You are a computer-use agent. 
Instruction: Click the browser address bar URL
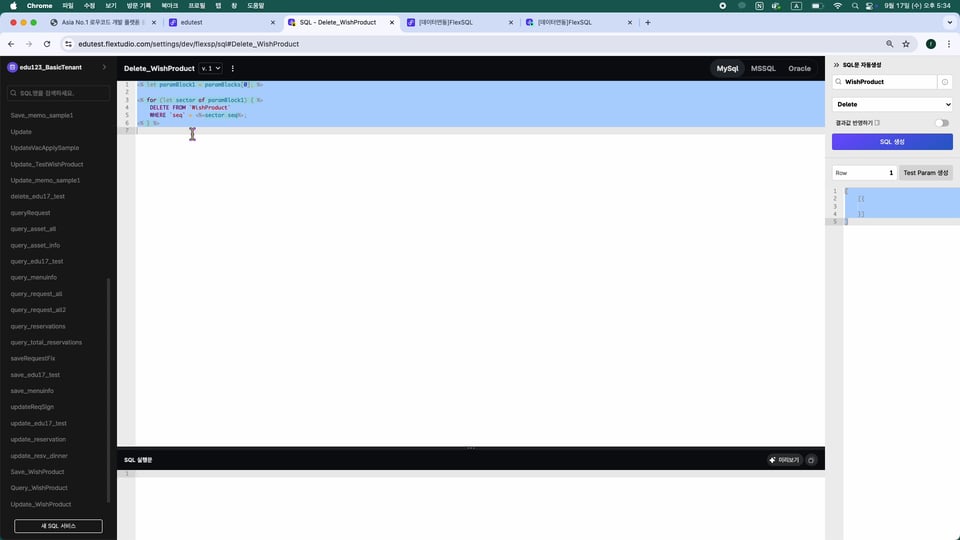[189, 44]
